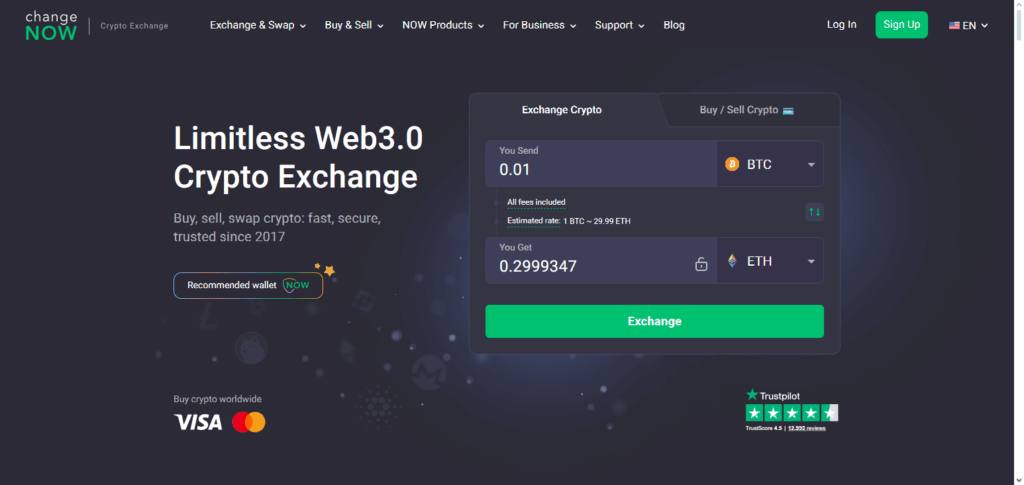The height and width of the screenshot is (485, 1024).
Task: Click the Ethereum coin icon
Action: click(x=732, y=261)
